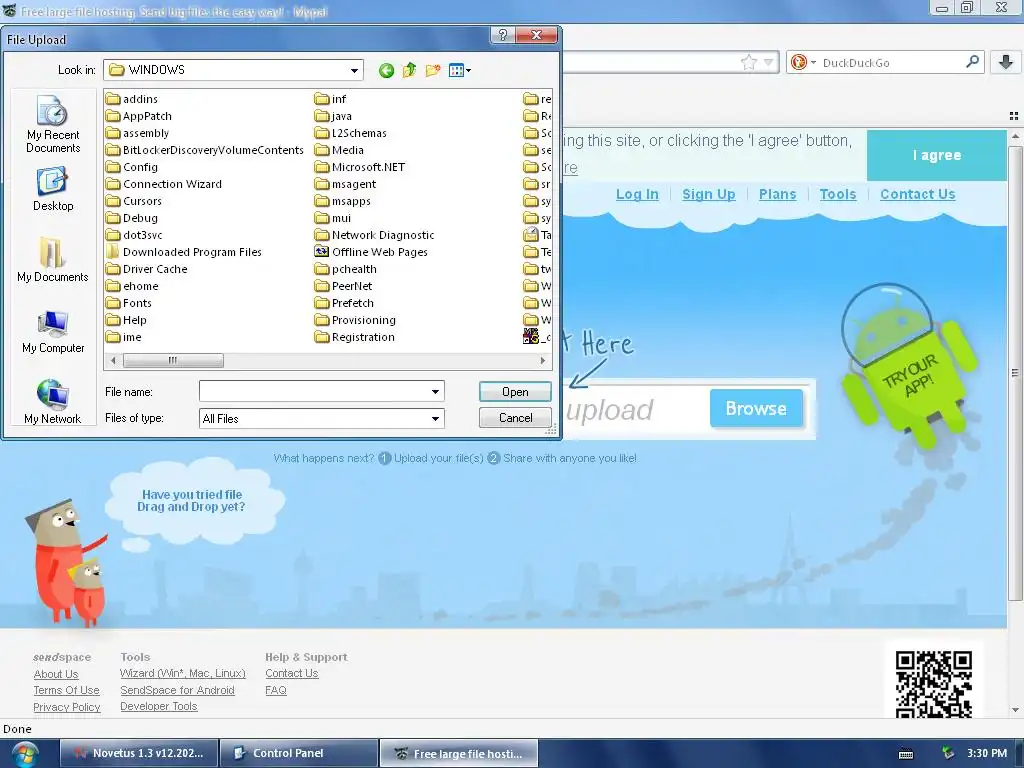Select the L2Schemas folder
The image size is (1024, 768).
[351, 133]
